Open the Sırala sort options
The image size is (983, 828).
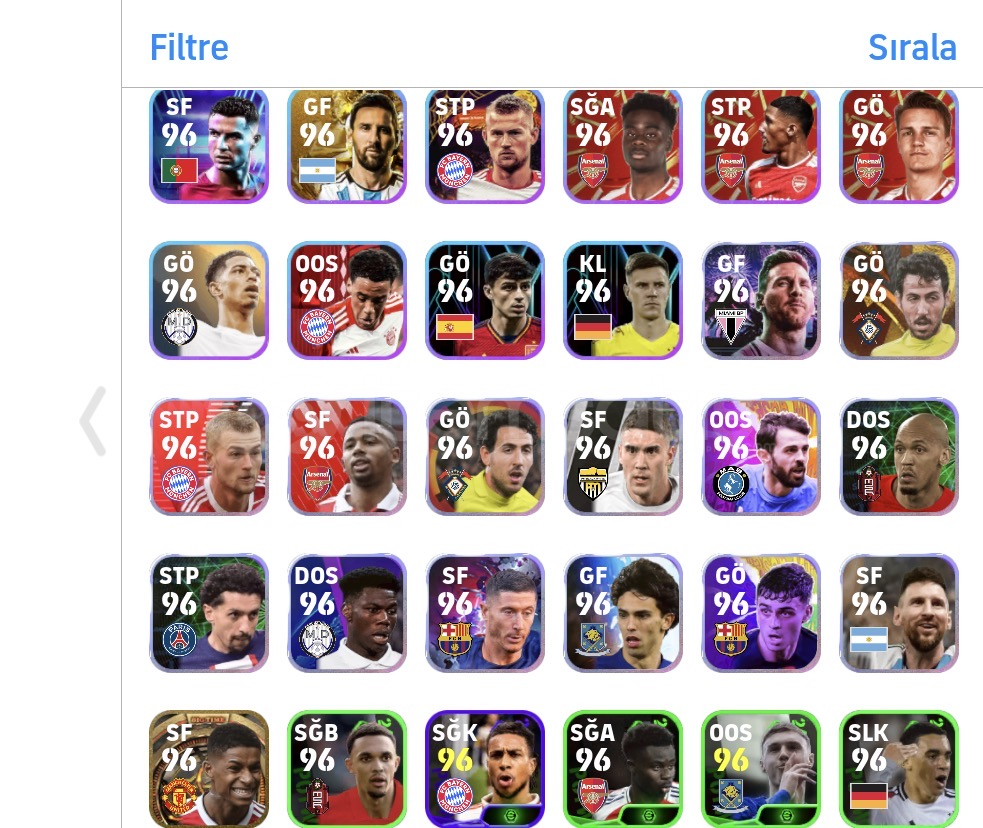(x=912, y=48)
